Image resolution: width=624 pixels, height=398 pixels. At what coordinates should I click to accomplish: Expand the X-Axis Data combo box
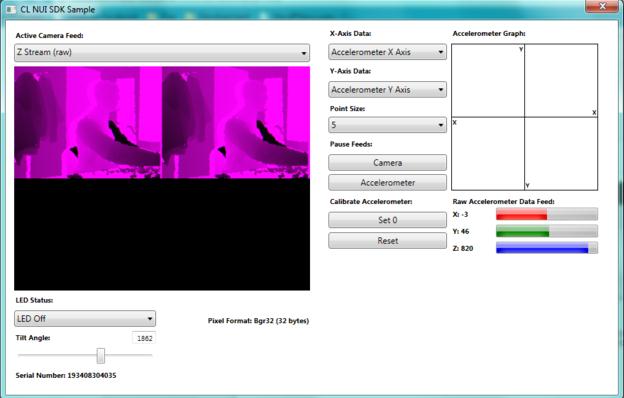point(387,52)
